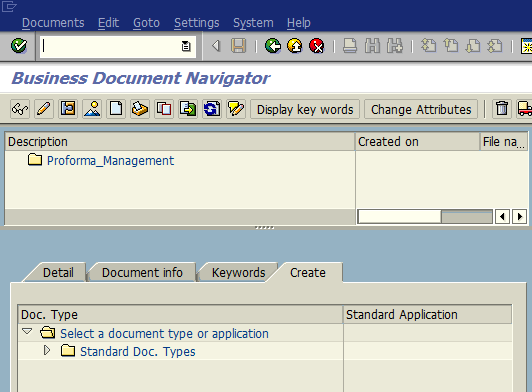Click the Create New Session icon

click(x=527, y=46)
